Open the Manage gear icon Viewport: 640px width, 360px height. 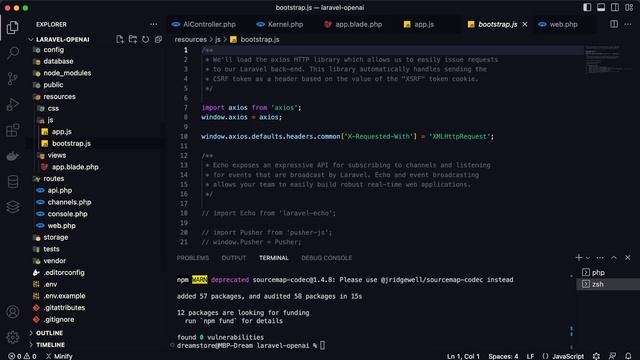coord(13,337)
